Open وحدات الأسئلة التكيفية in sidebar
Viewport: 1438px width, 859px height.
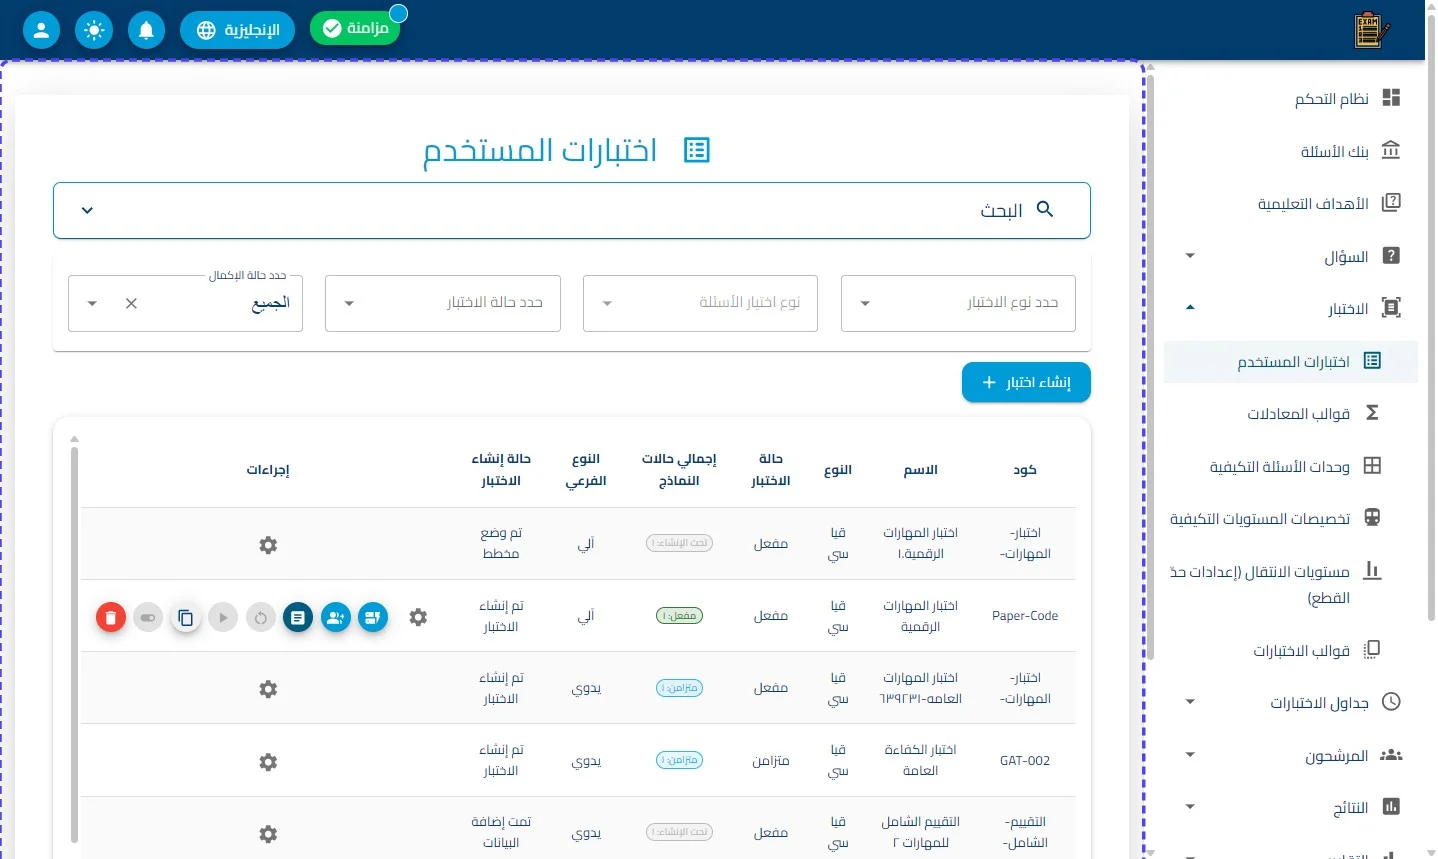click(1291, 466)
